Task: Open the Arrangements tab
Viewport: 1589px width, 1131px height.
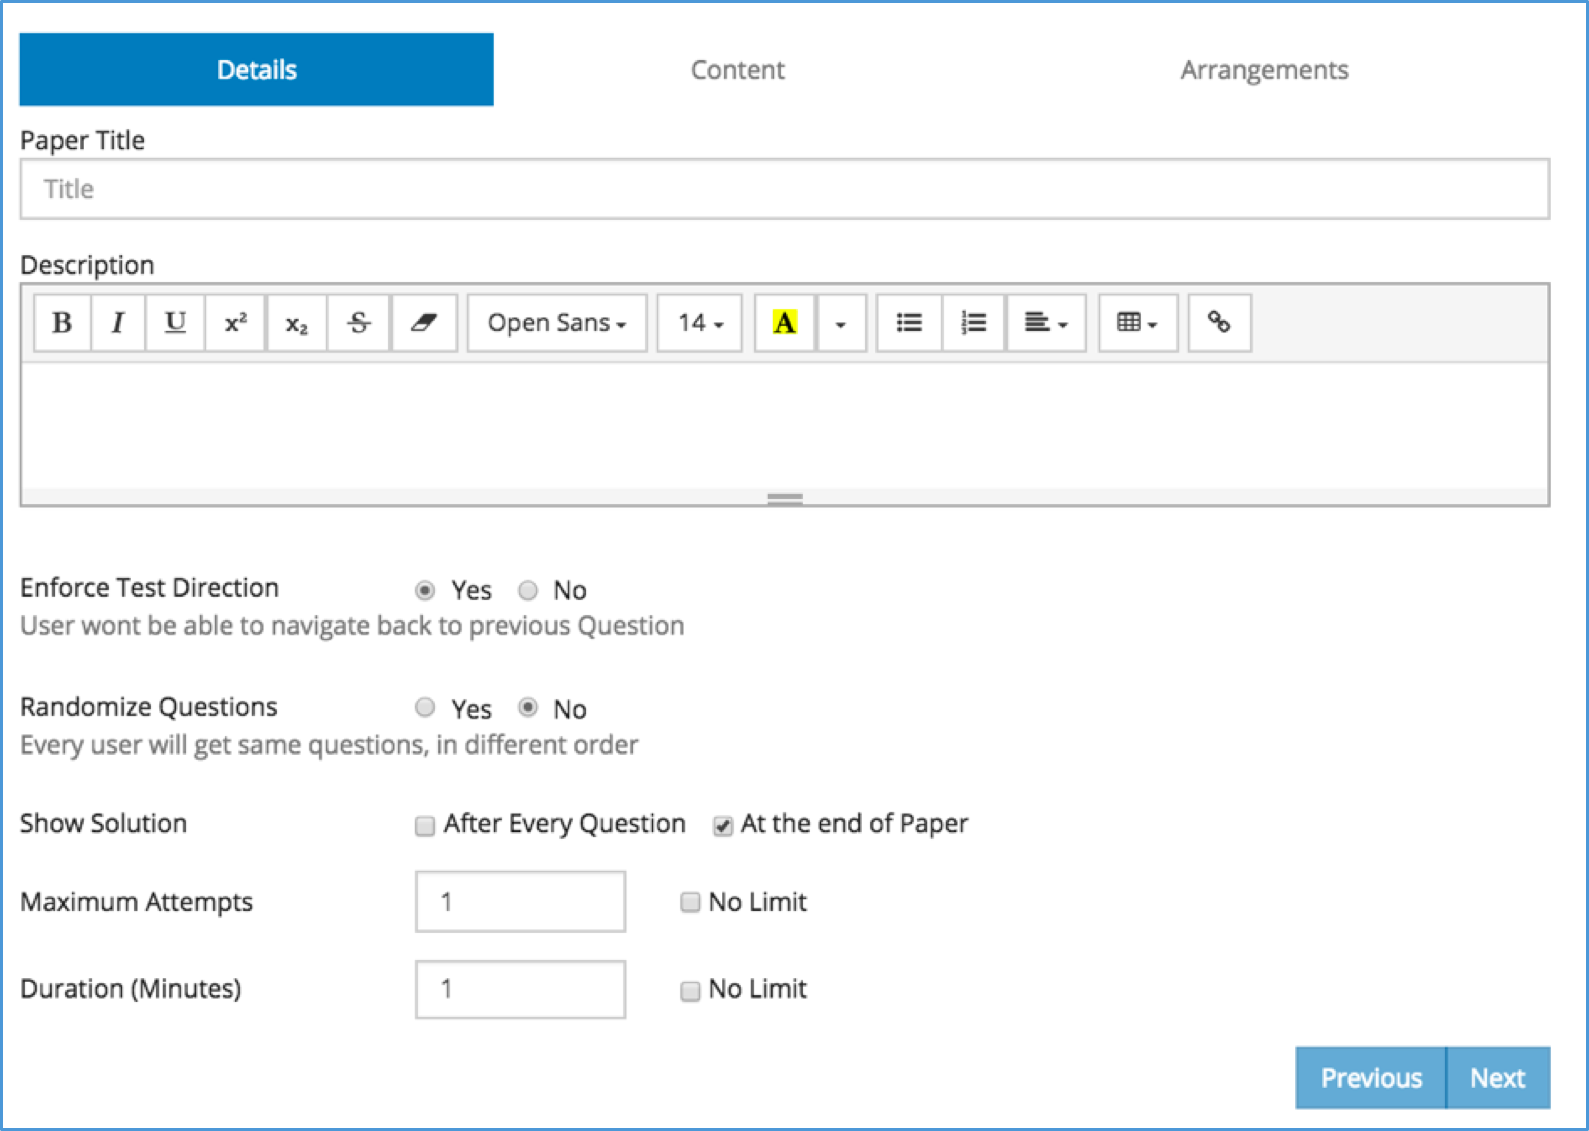Action: pyautogui.click(x=1264, y=69)
